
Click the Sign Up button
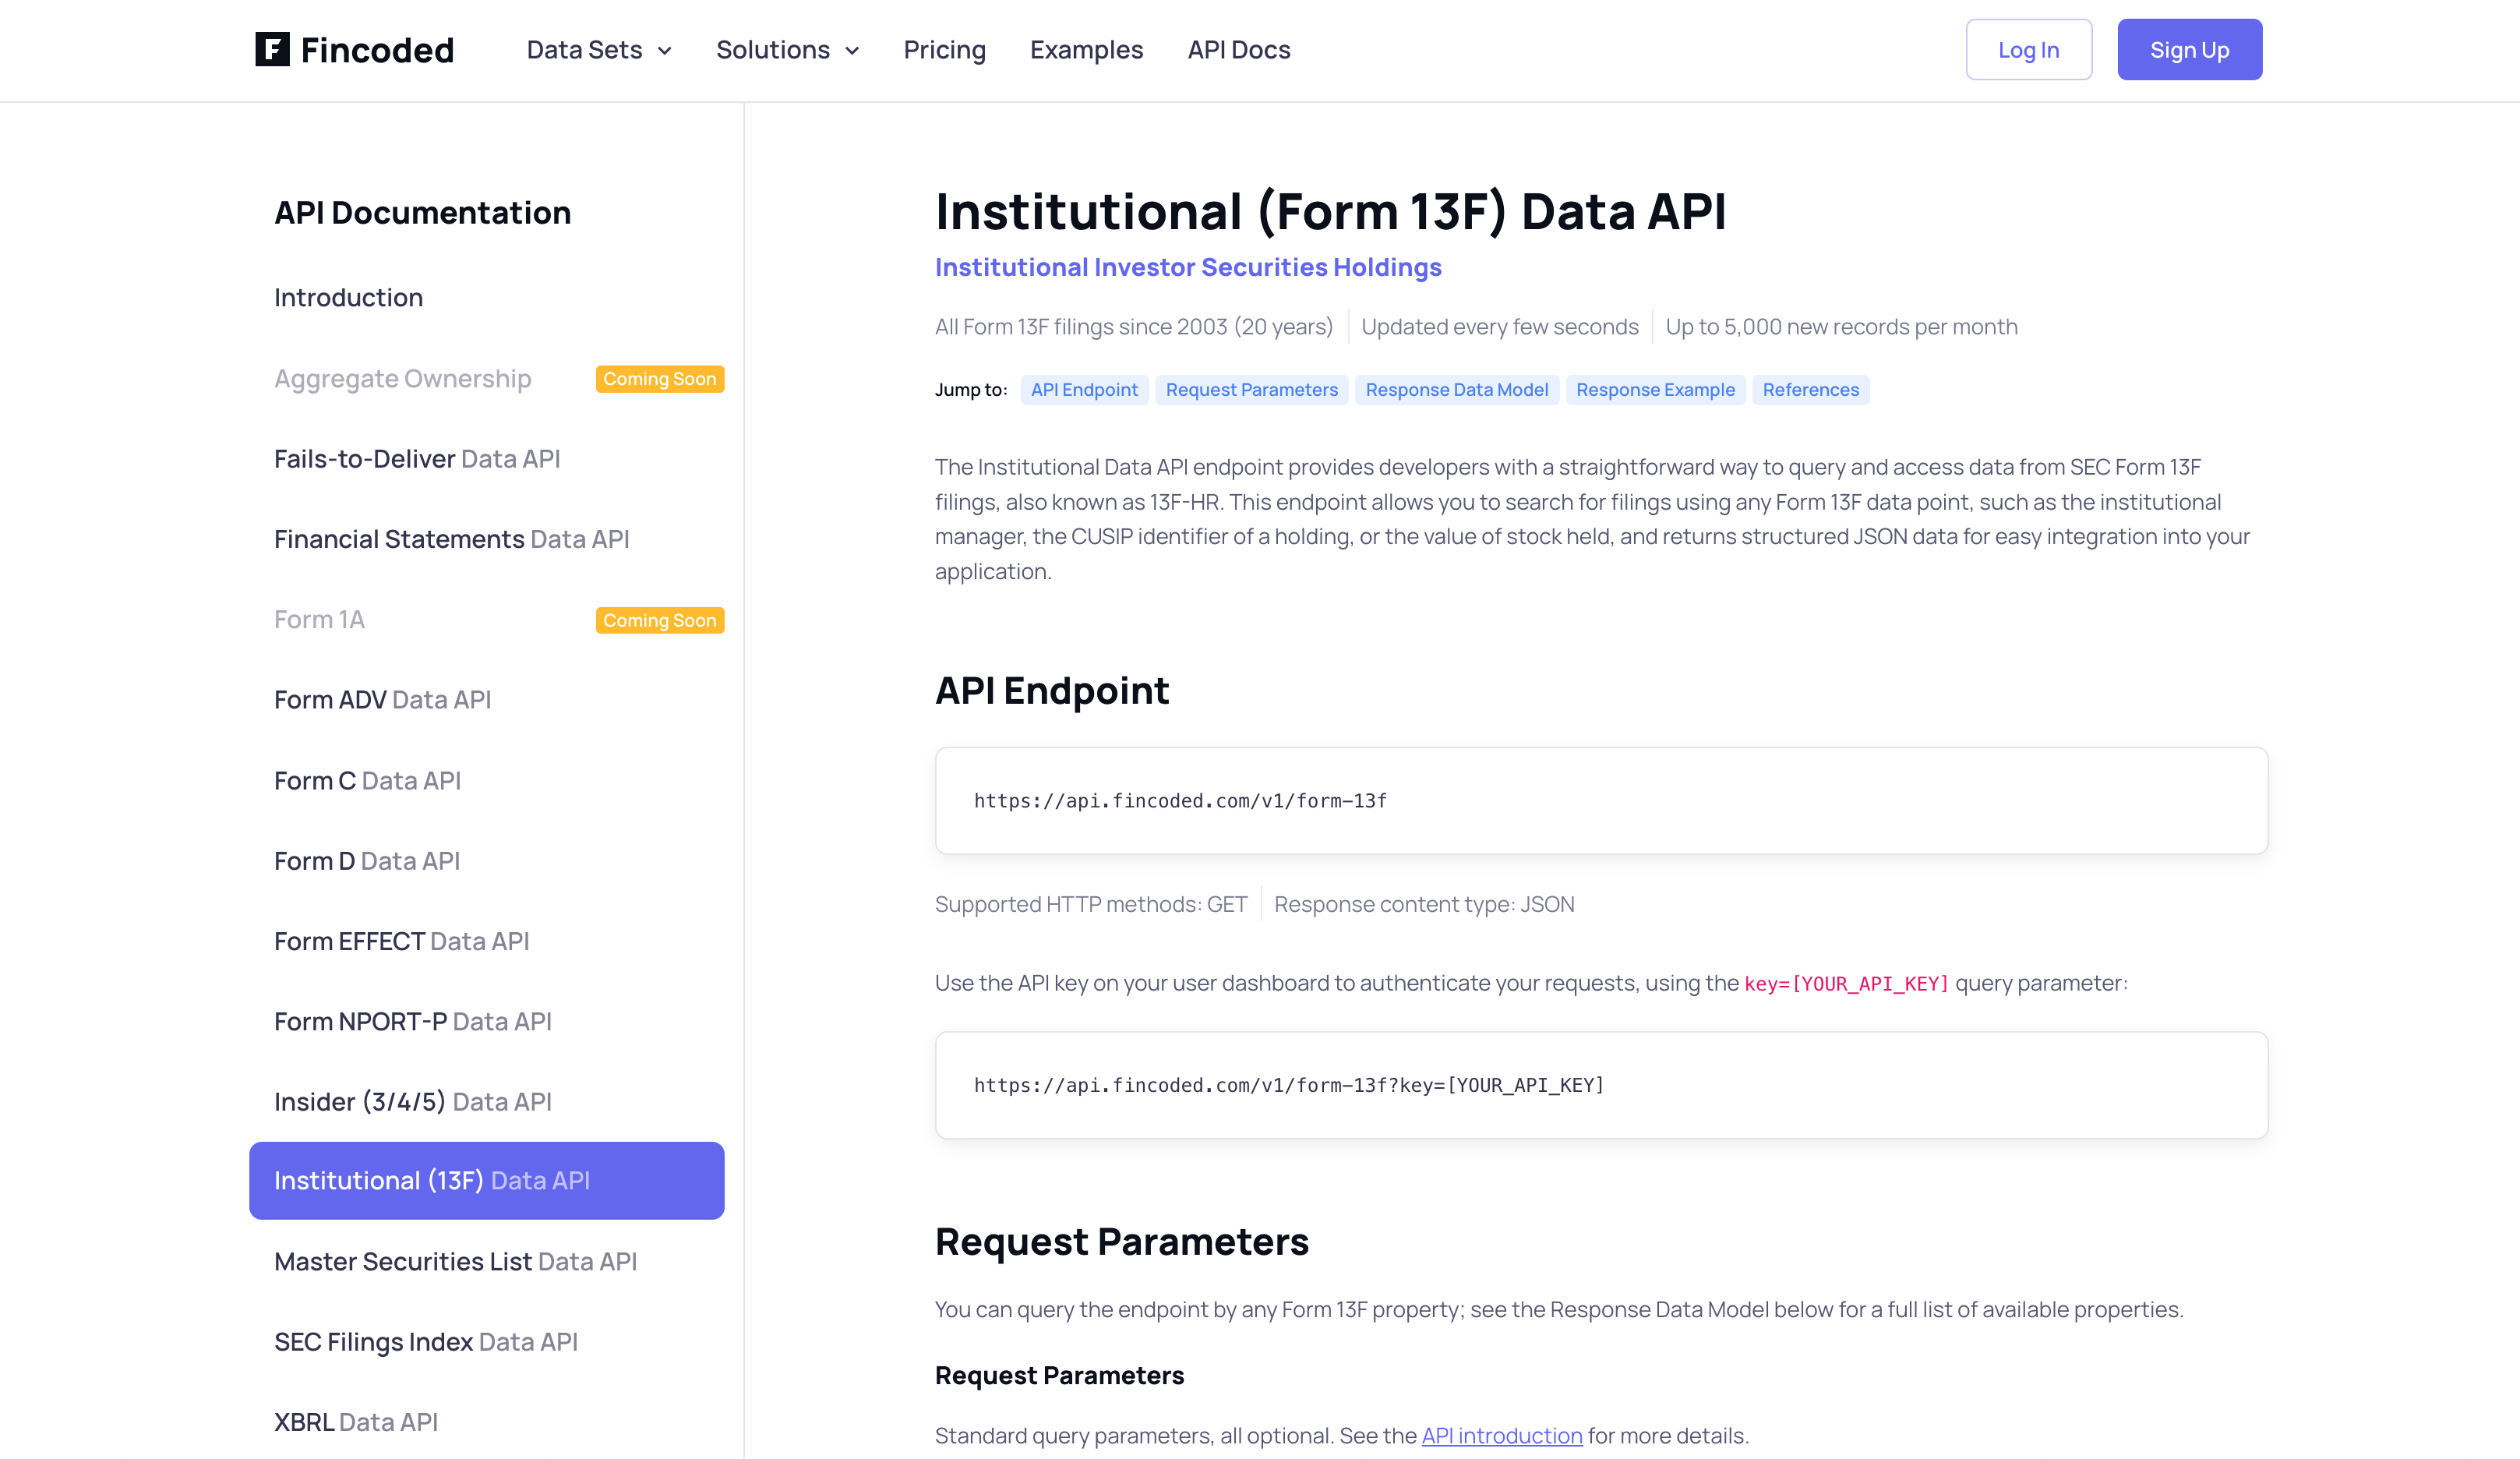(x=2189, y=50)
